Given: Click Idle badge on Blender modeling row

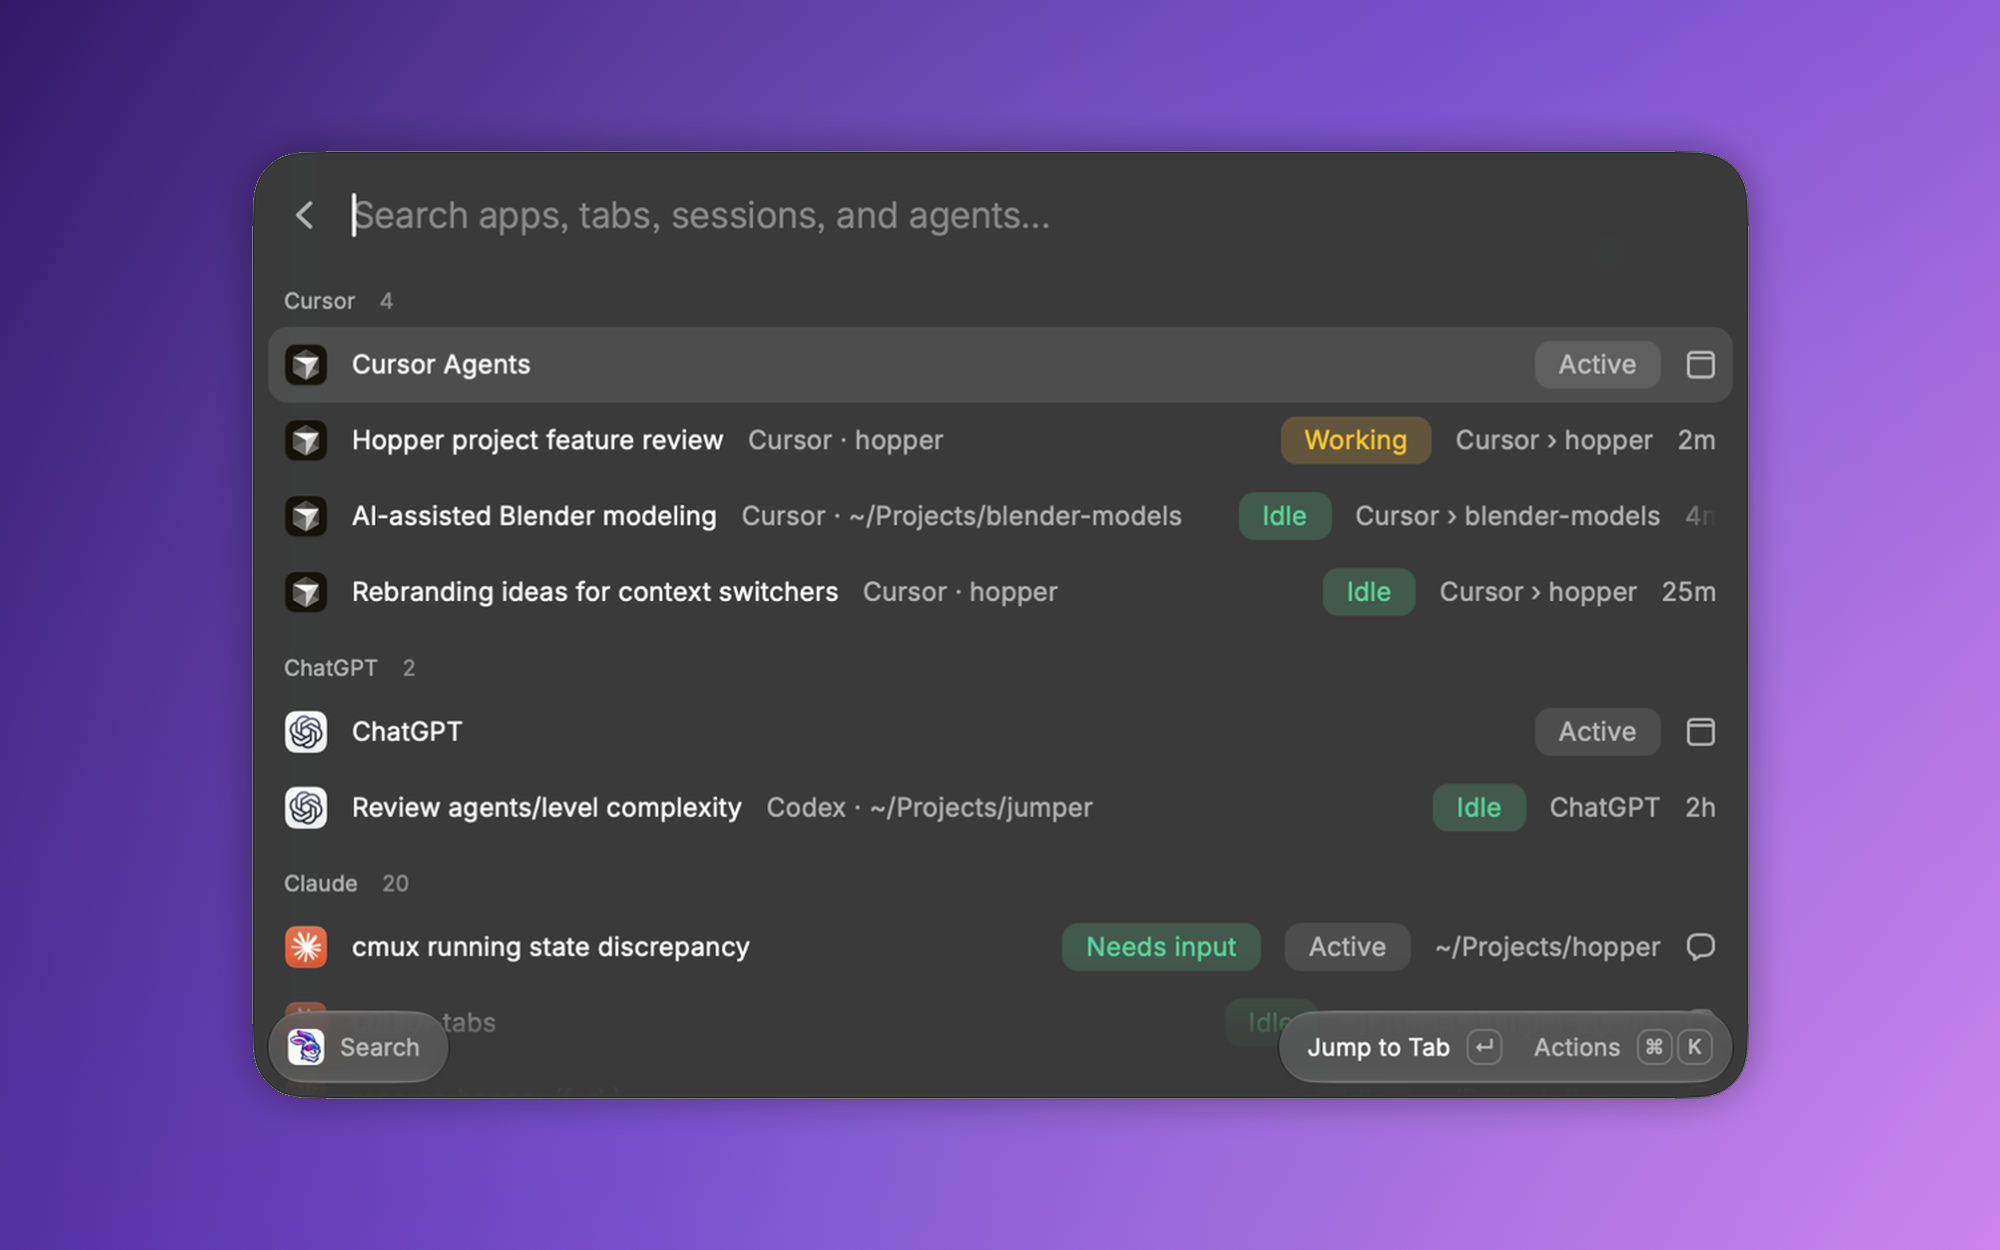Looking at the screenshot, I should (1284, 516).
